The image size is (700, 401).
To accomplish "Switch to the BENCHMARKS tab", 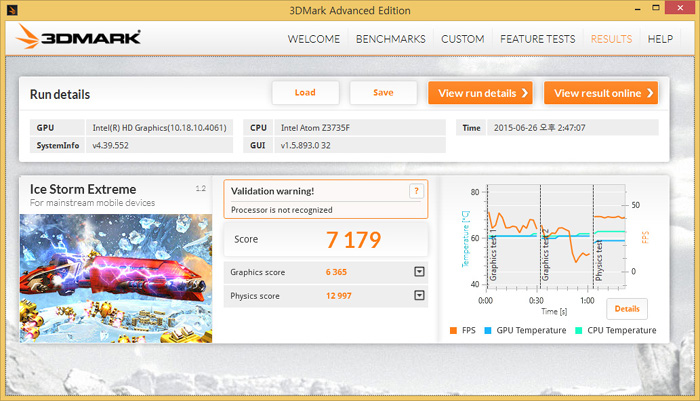I will (x=391, y=39).
